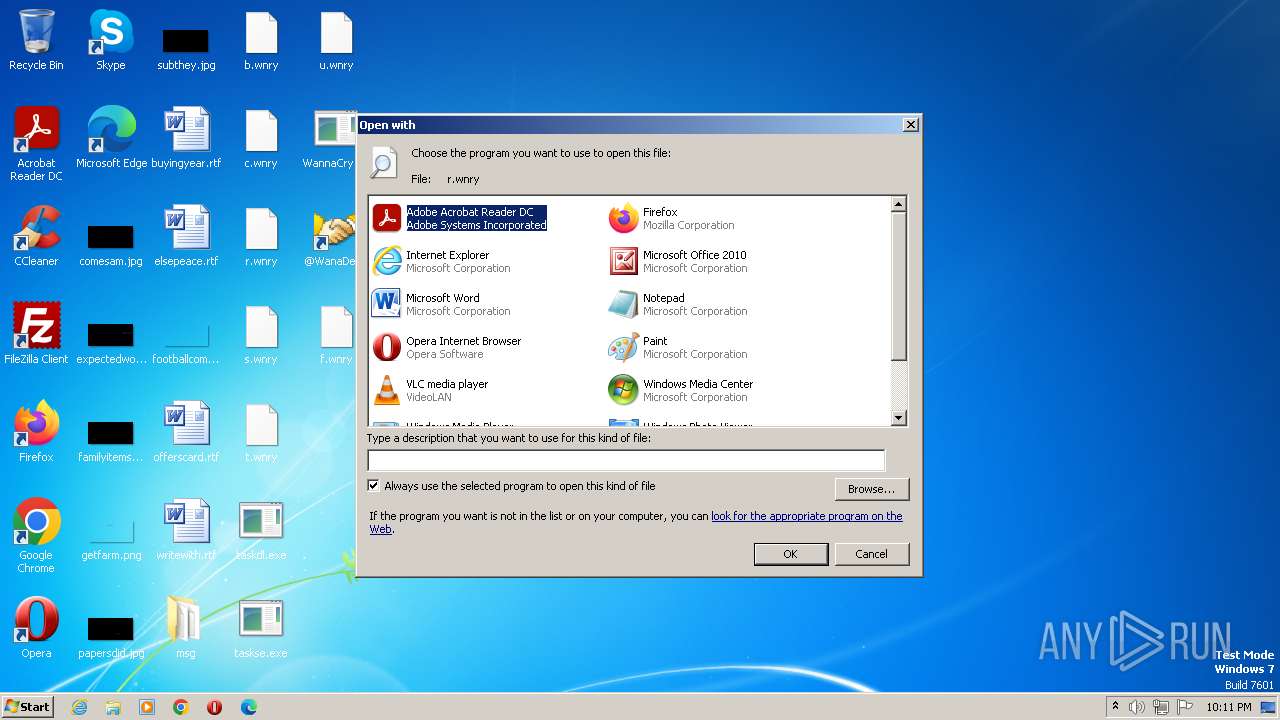This screenshot has height=720, width=1280.
Task: Click the program list scrollbar down arrow
Action: 898,418
